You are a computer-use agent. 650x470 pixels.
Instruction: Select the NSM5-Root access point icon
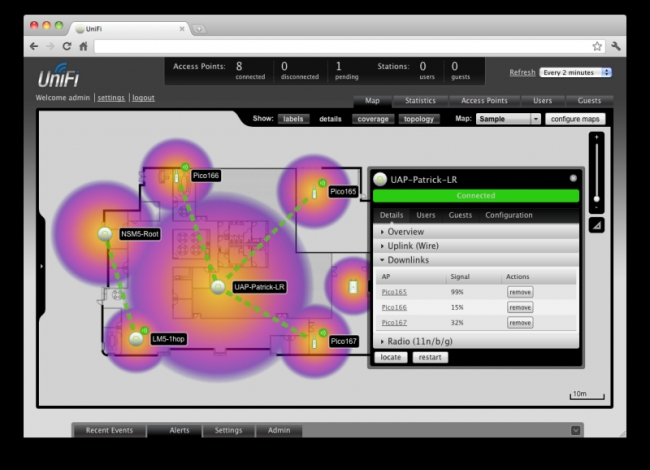click(x=105, y=234)
